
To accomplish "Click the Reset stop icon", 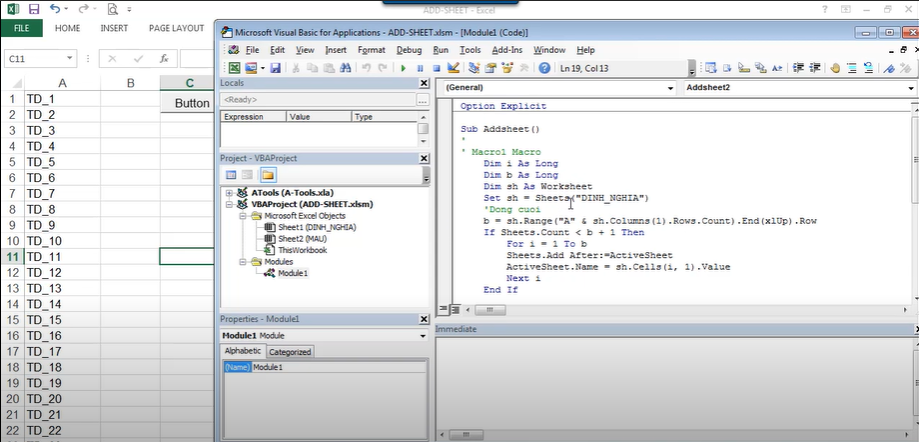I will coord(436,68).
